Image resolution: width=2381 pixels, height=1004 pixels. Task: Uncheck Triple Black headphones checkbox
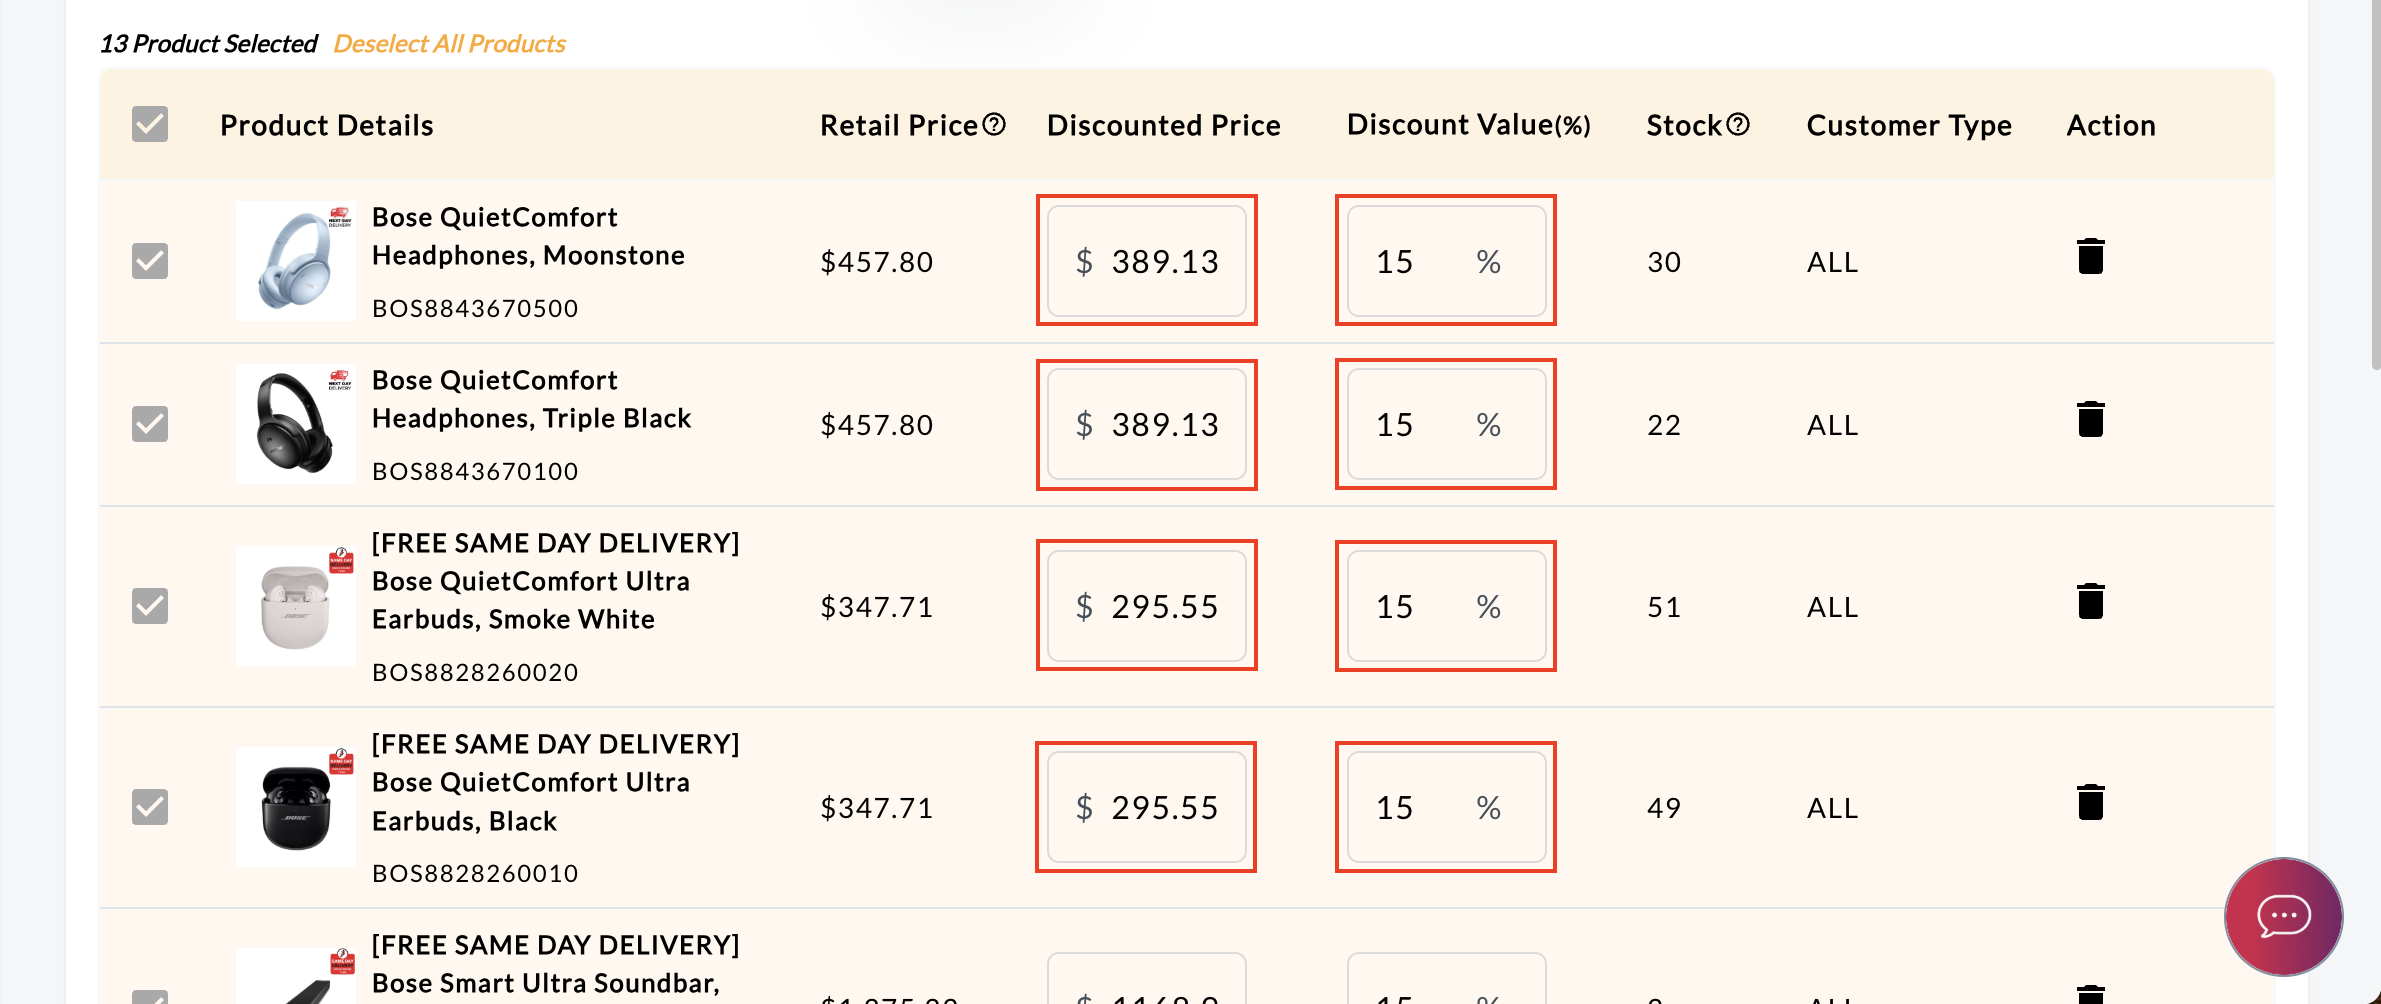(150, 424)
